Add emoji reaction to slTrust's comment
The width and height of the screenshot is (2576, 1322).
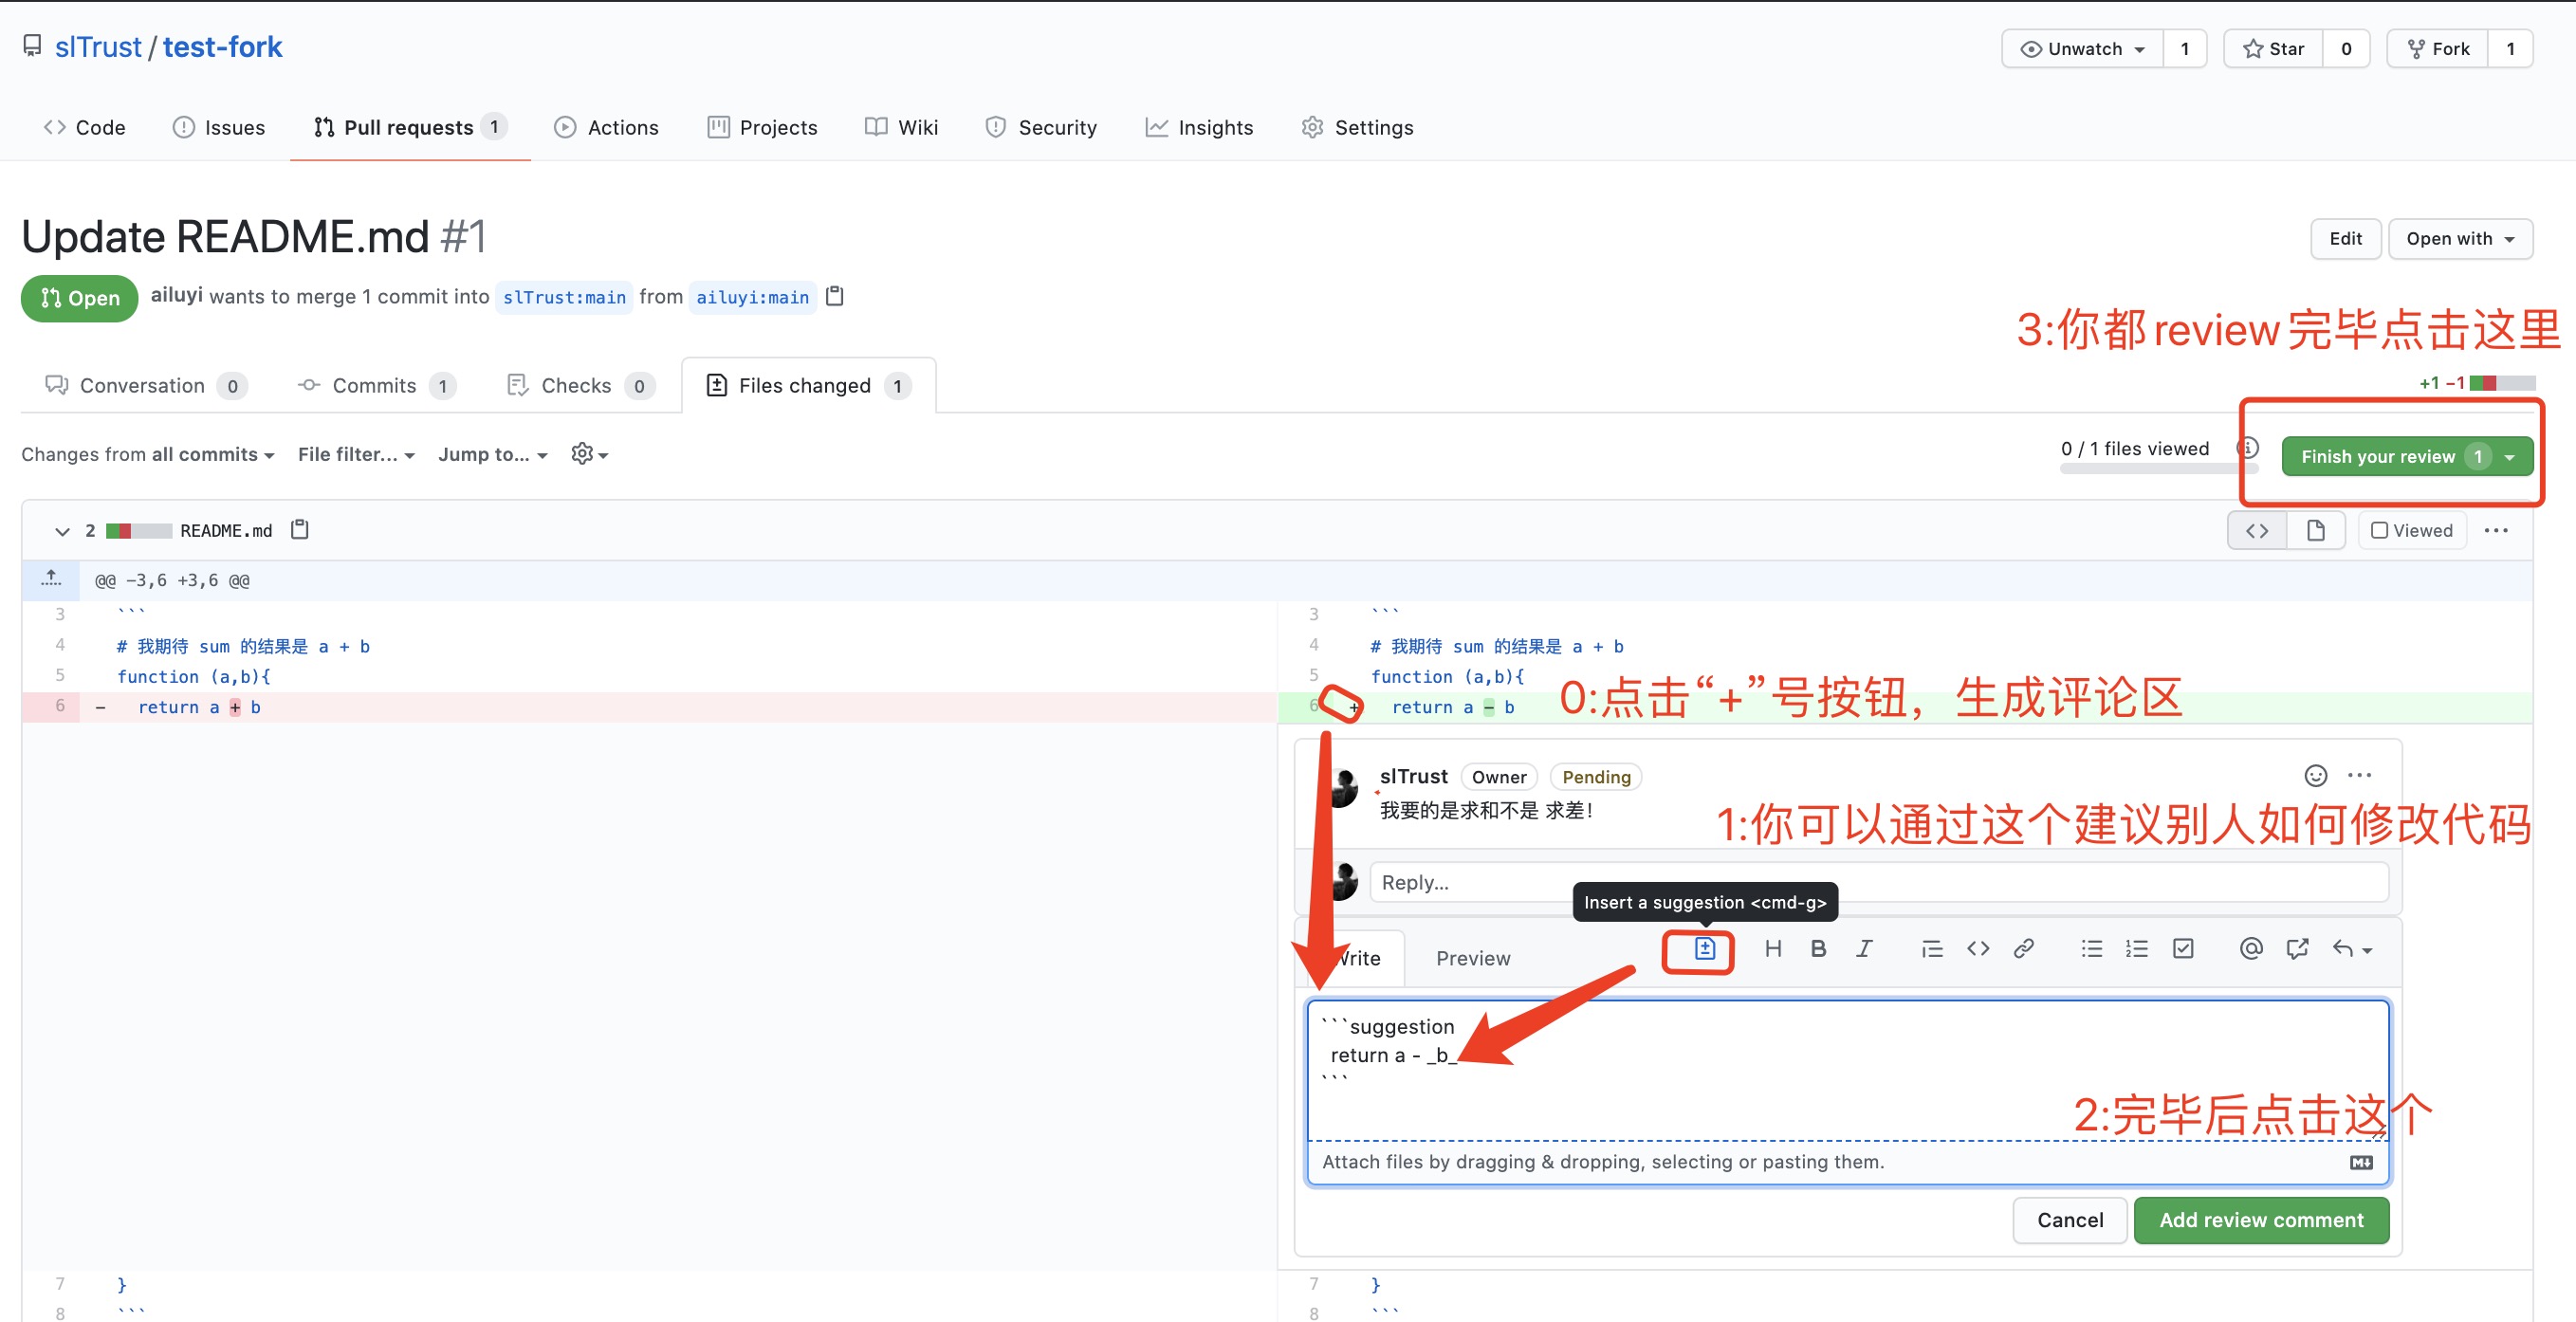click(2315, 776)
